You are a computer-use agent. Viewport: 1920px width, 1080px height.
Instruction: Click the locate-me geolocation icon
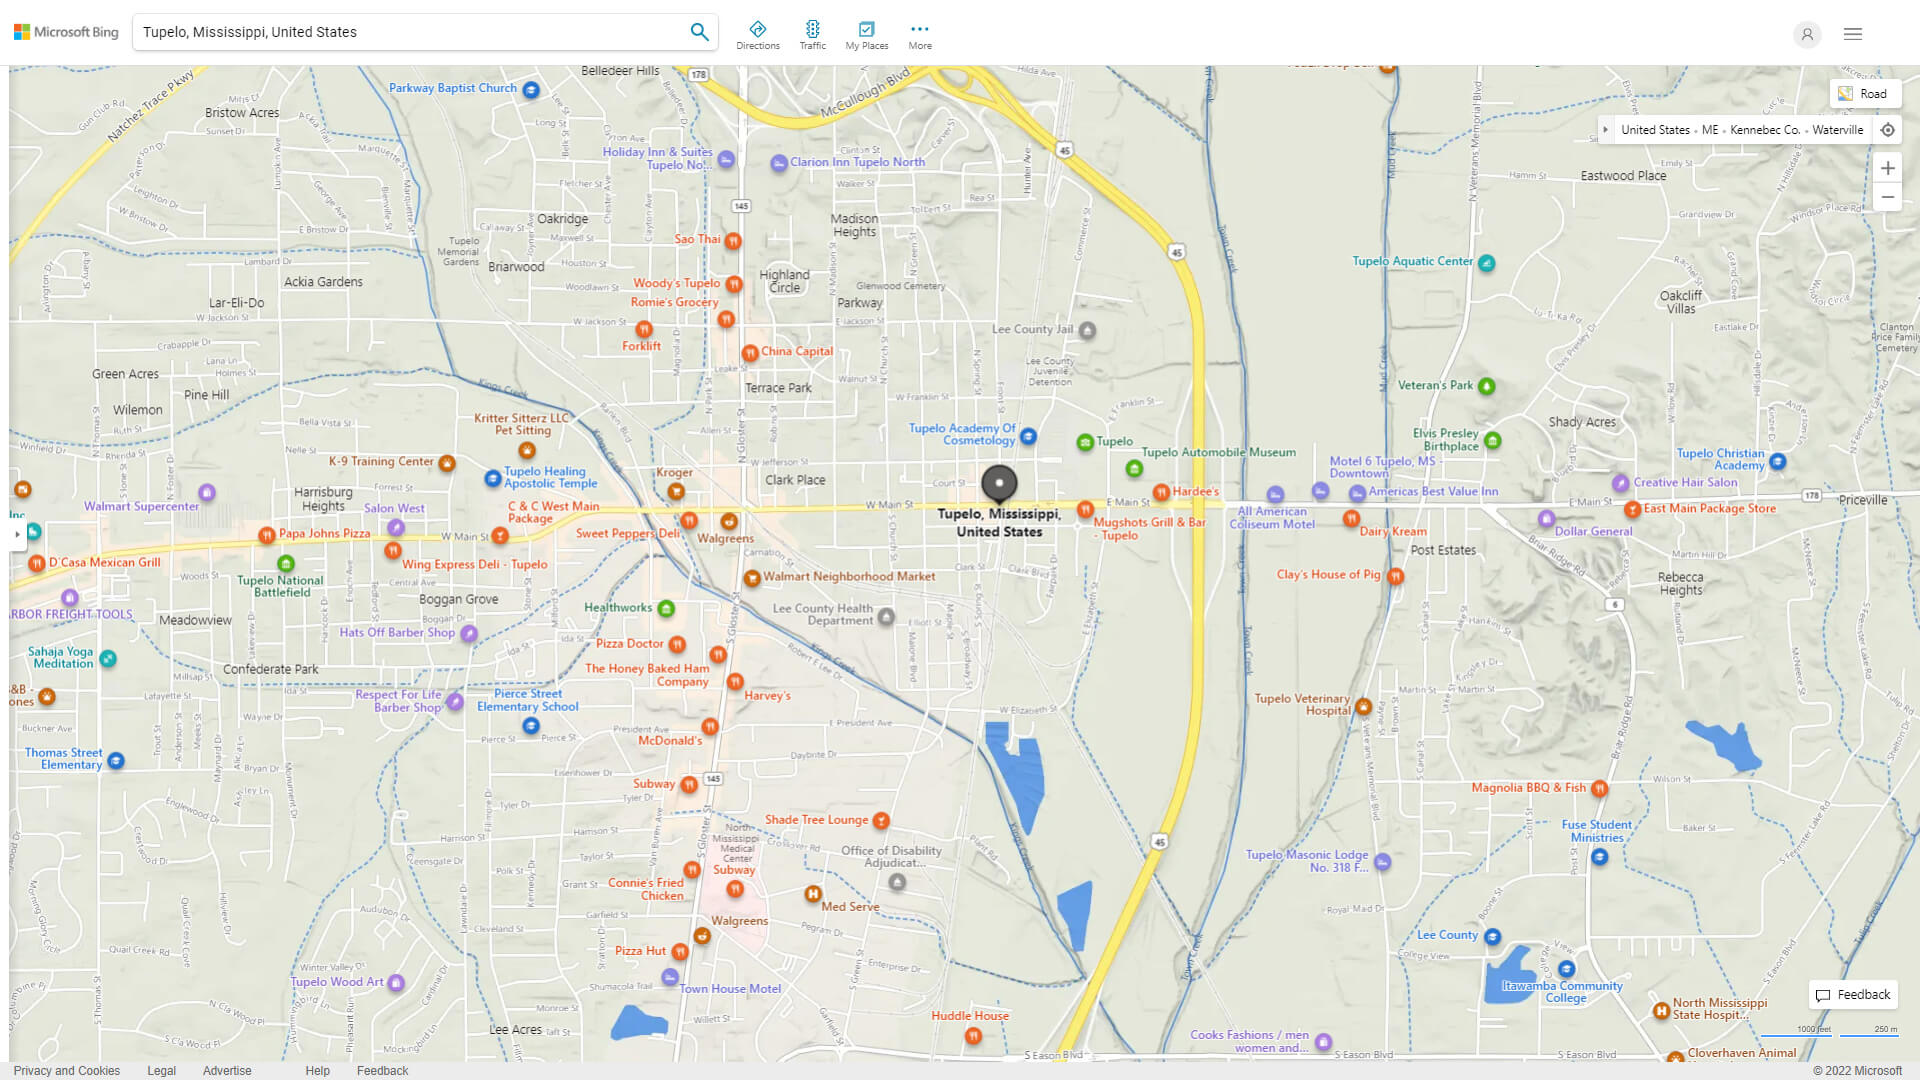[x=1888, y=129]
